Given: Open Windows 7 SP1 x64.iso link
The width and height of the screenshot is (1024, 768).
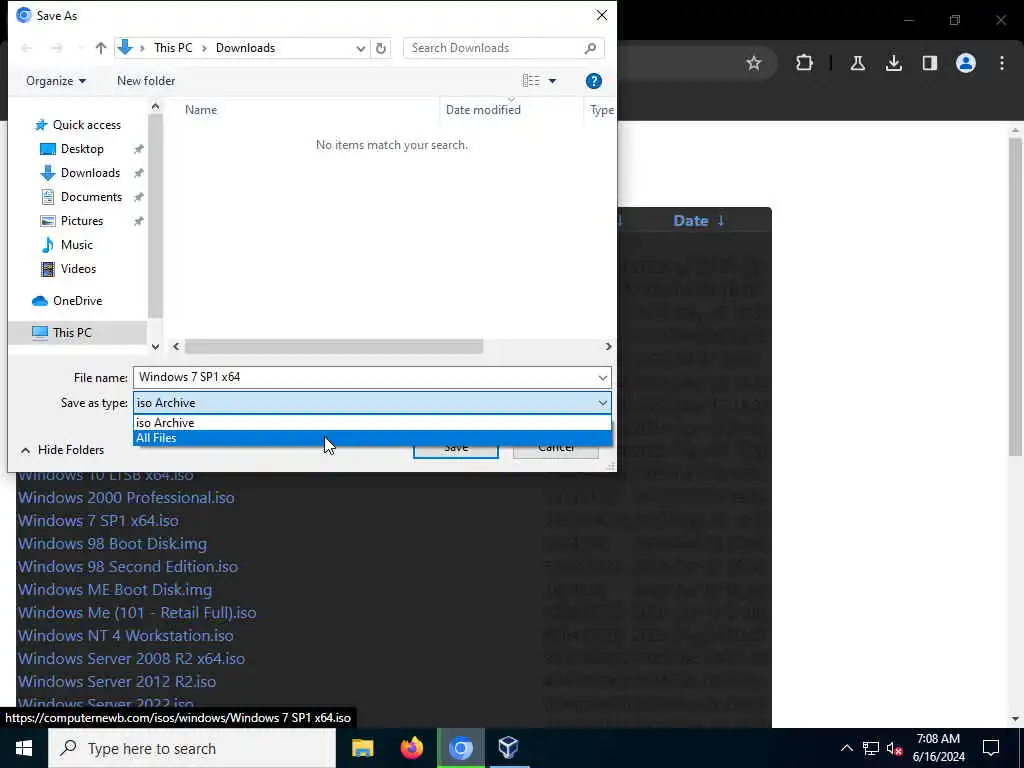Looking at the screenshot, I should (x=98, y=520).
